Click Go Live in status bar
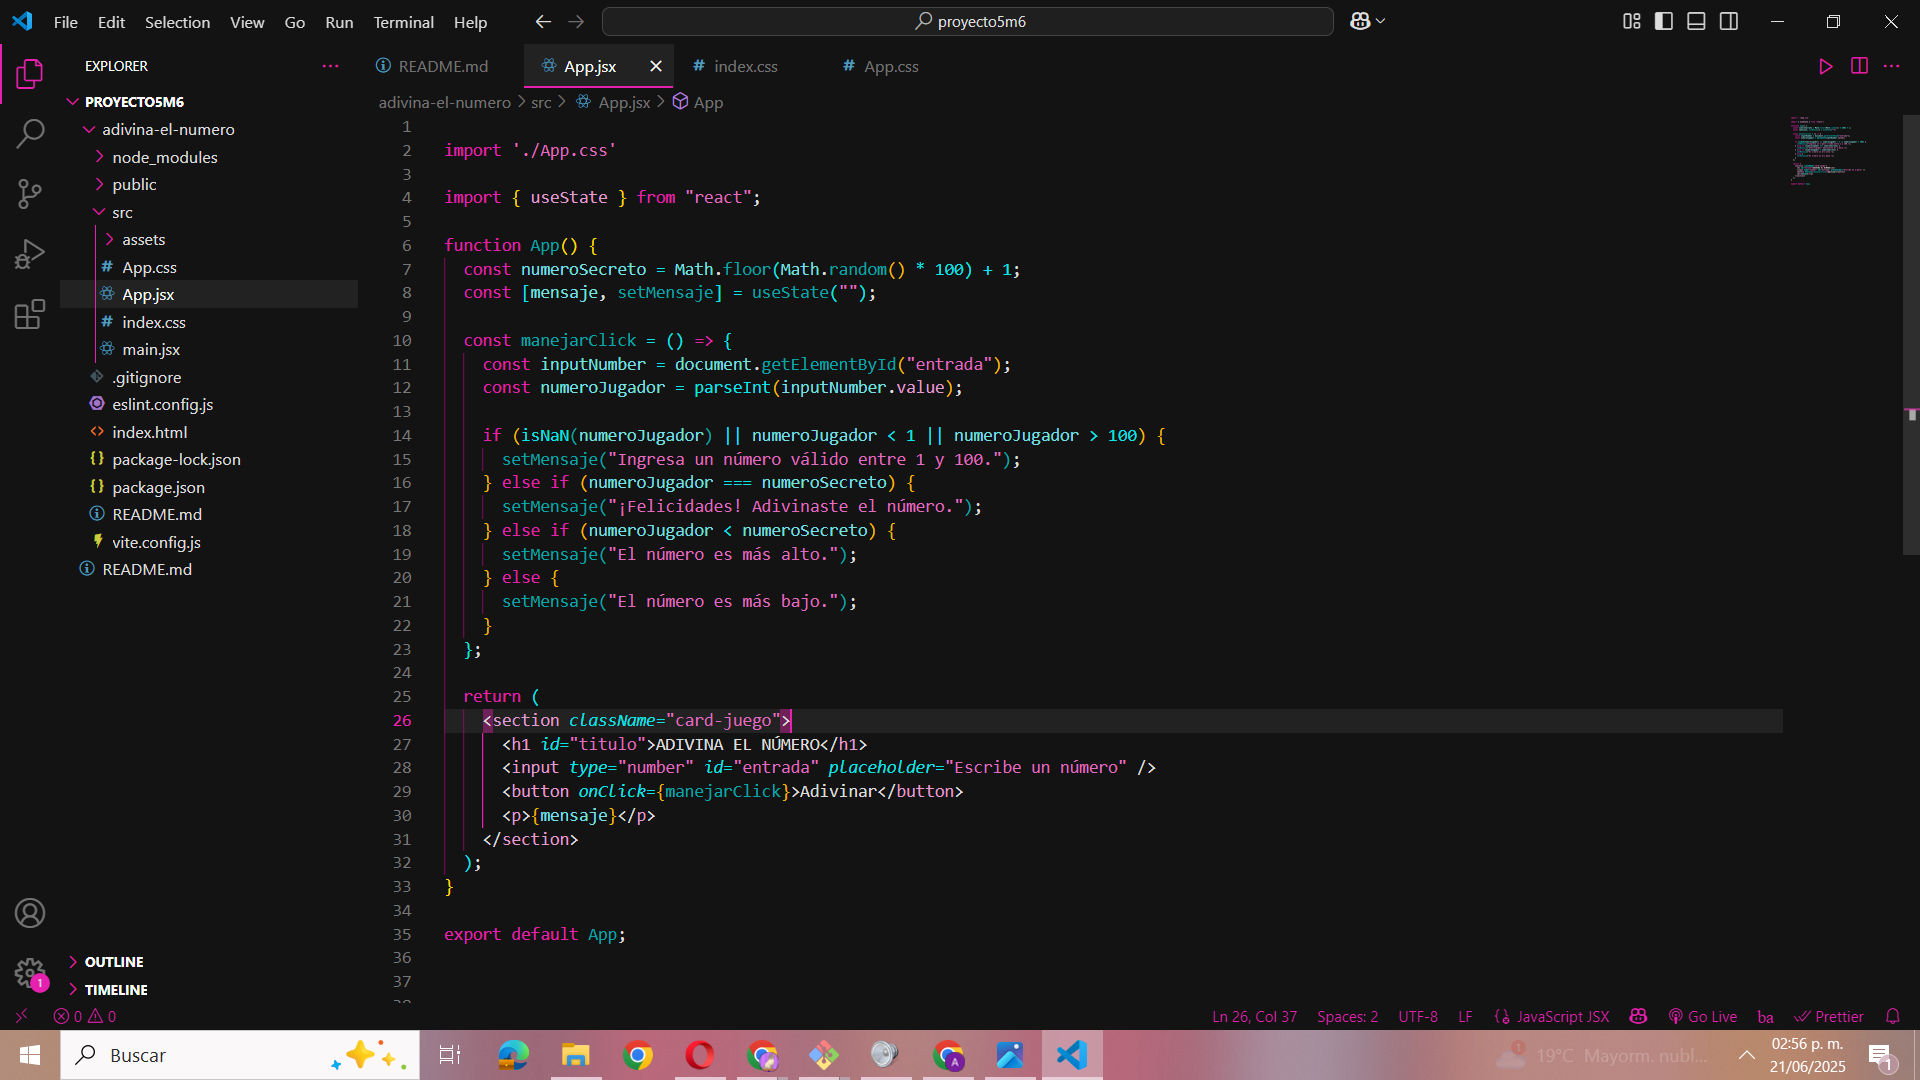The width and height of the screenshot is (1920, 1080). 1703,1016
